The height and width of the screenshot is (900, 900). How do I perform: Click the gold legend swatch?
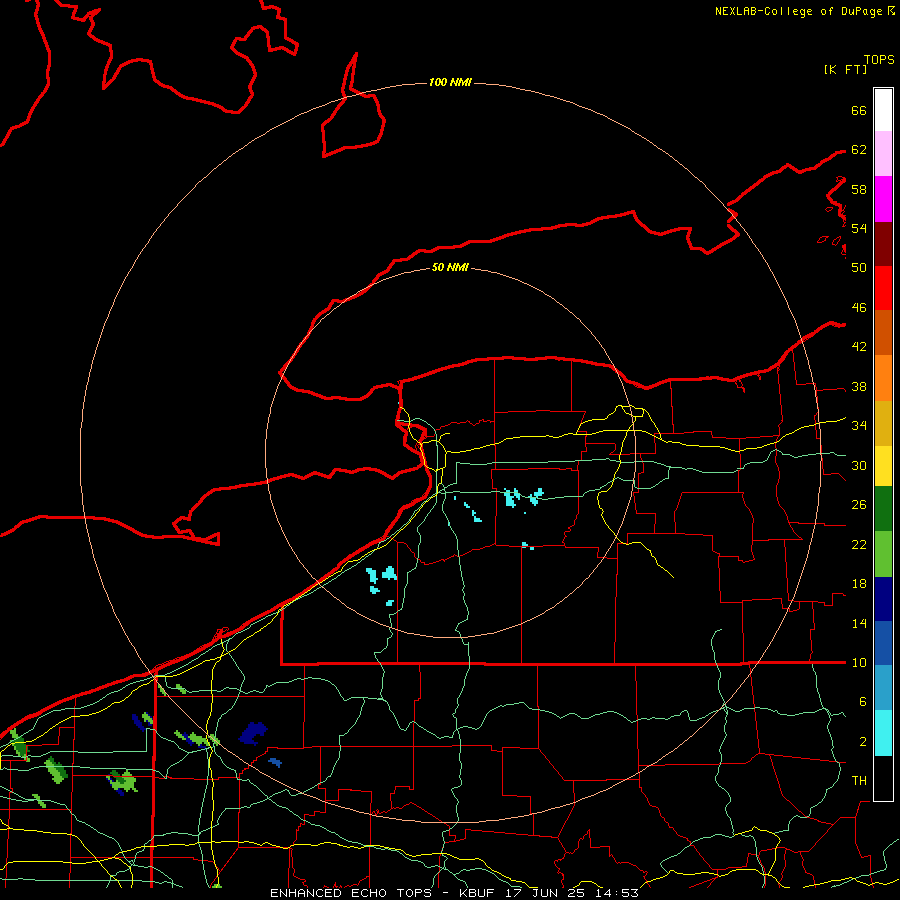pos(883,423)
